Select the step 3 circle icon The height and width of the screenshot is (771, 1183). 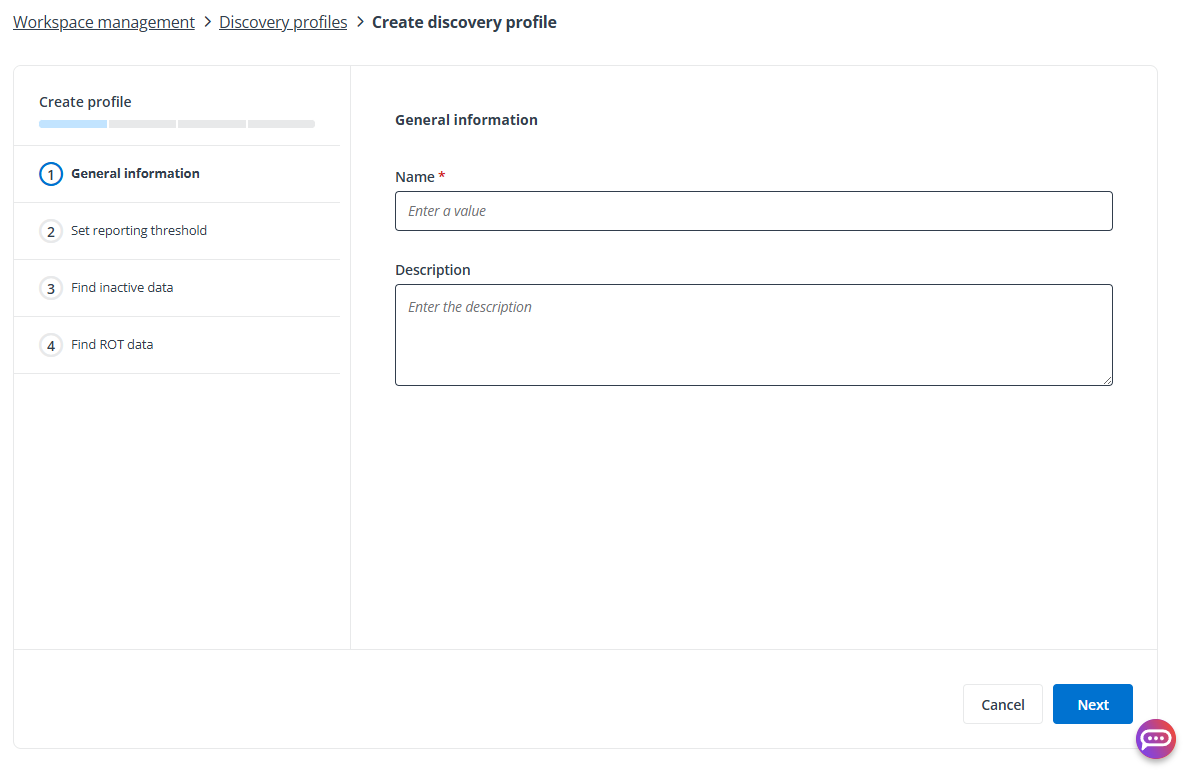[51, 287]
